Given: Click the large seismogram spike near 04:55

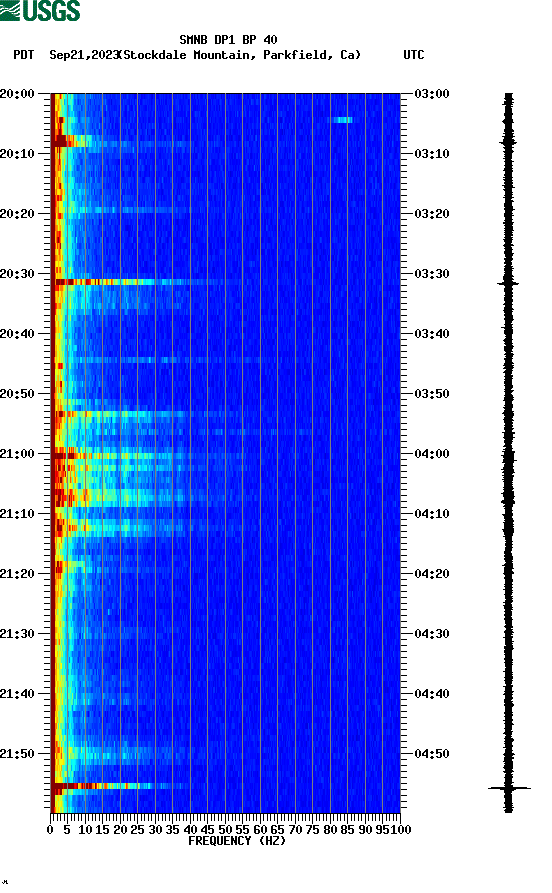Looking at the screenshot, I should pyautogui.click(x=509, y=788).
